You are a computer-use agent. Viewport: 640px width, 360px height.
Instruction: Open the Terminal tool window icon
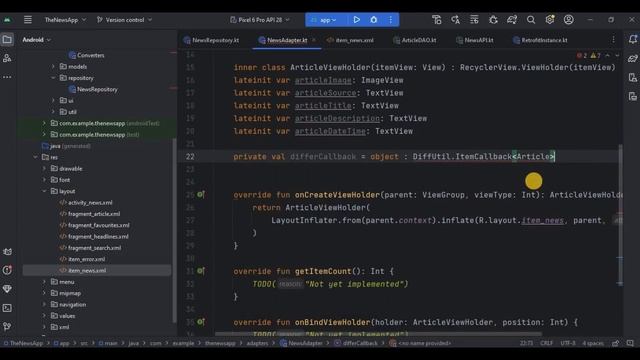(7, 308)
